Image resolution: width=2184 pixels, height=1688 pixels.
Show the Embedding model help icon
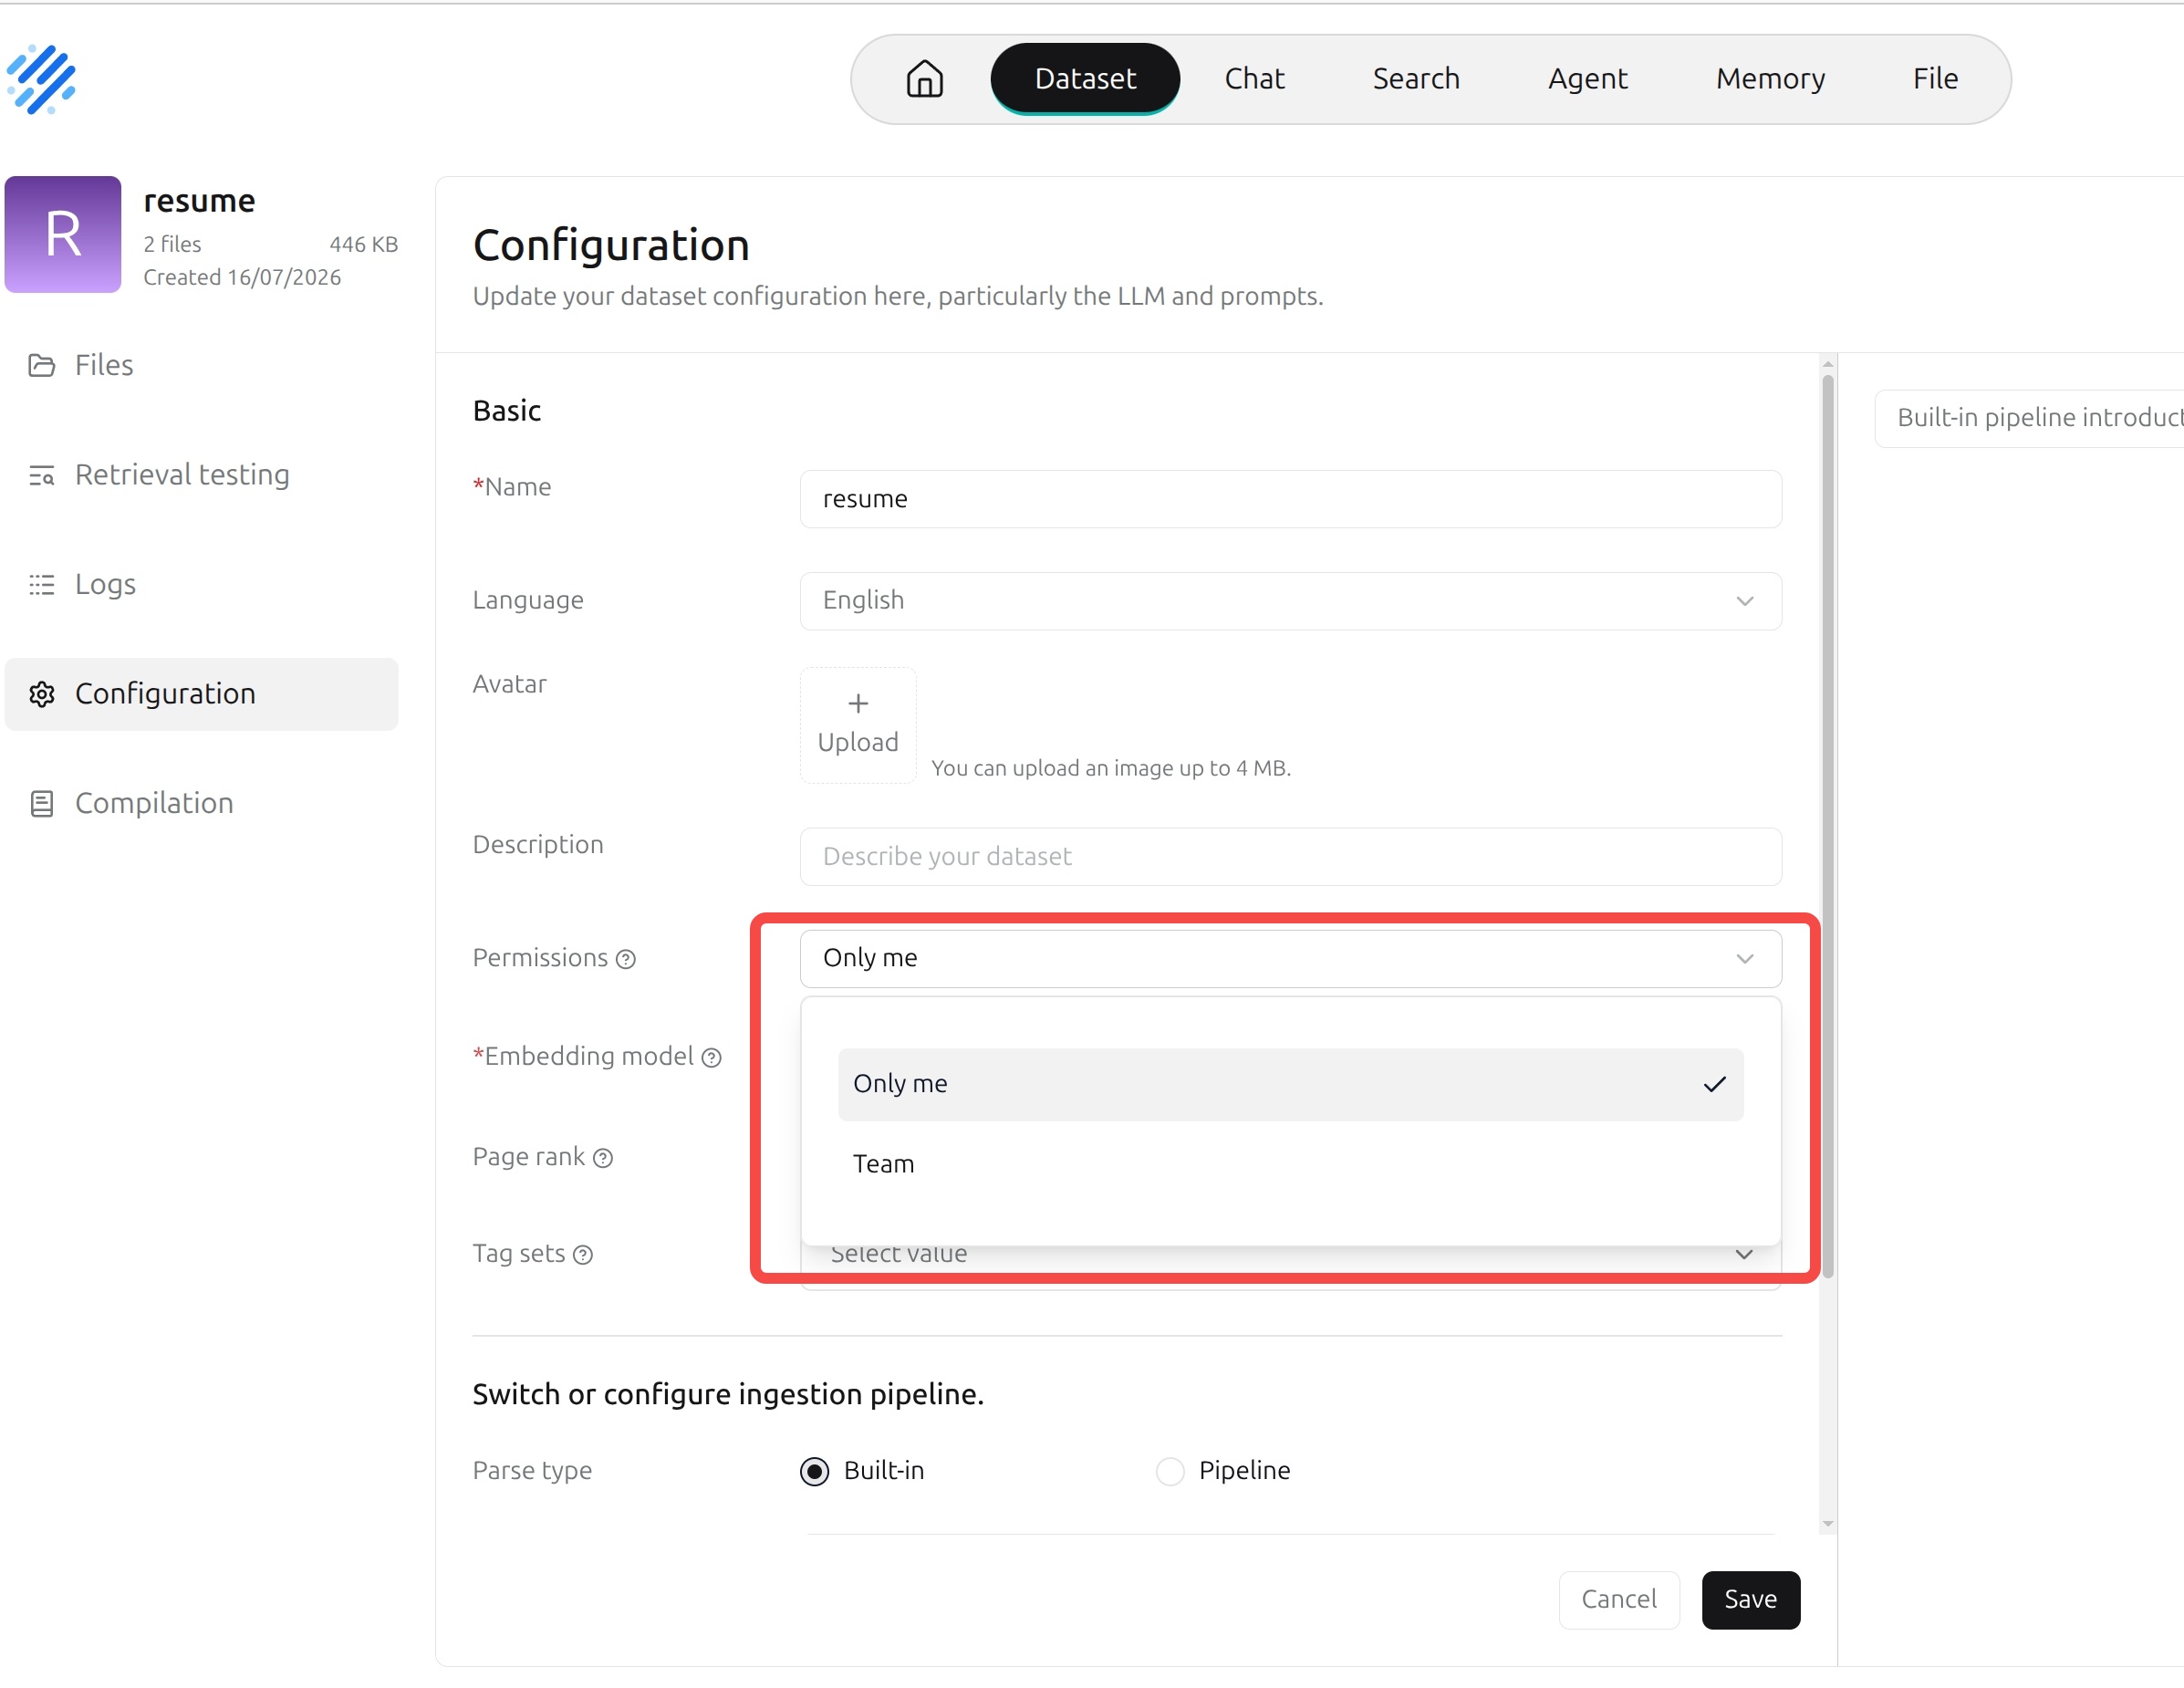(x=711, y=1058)
